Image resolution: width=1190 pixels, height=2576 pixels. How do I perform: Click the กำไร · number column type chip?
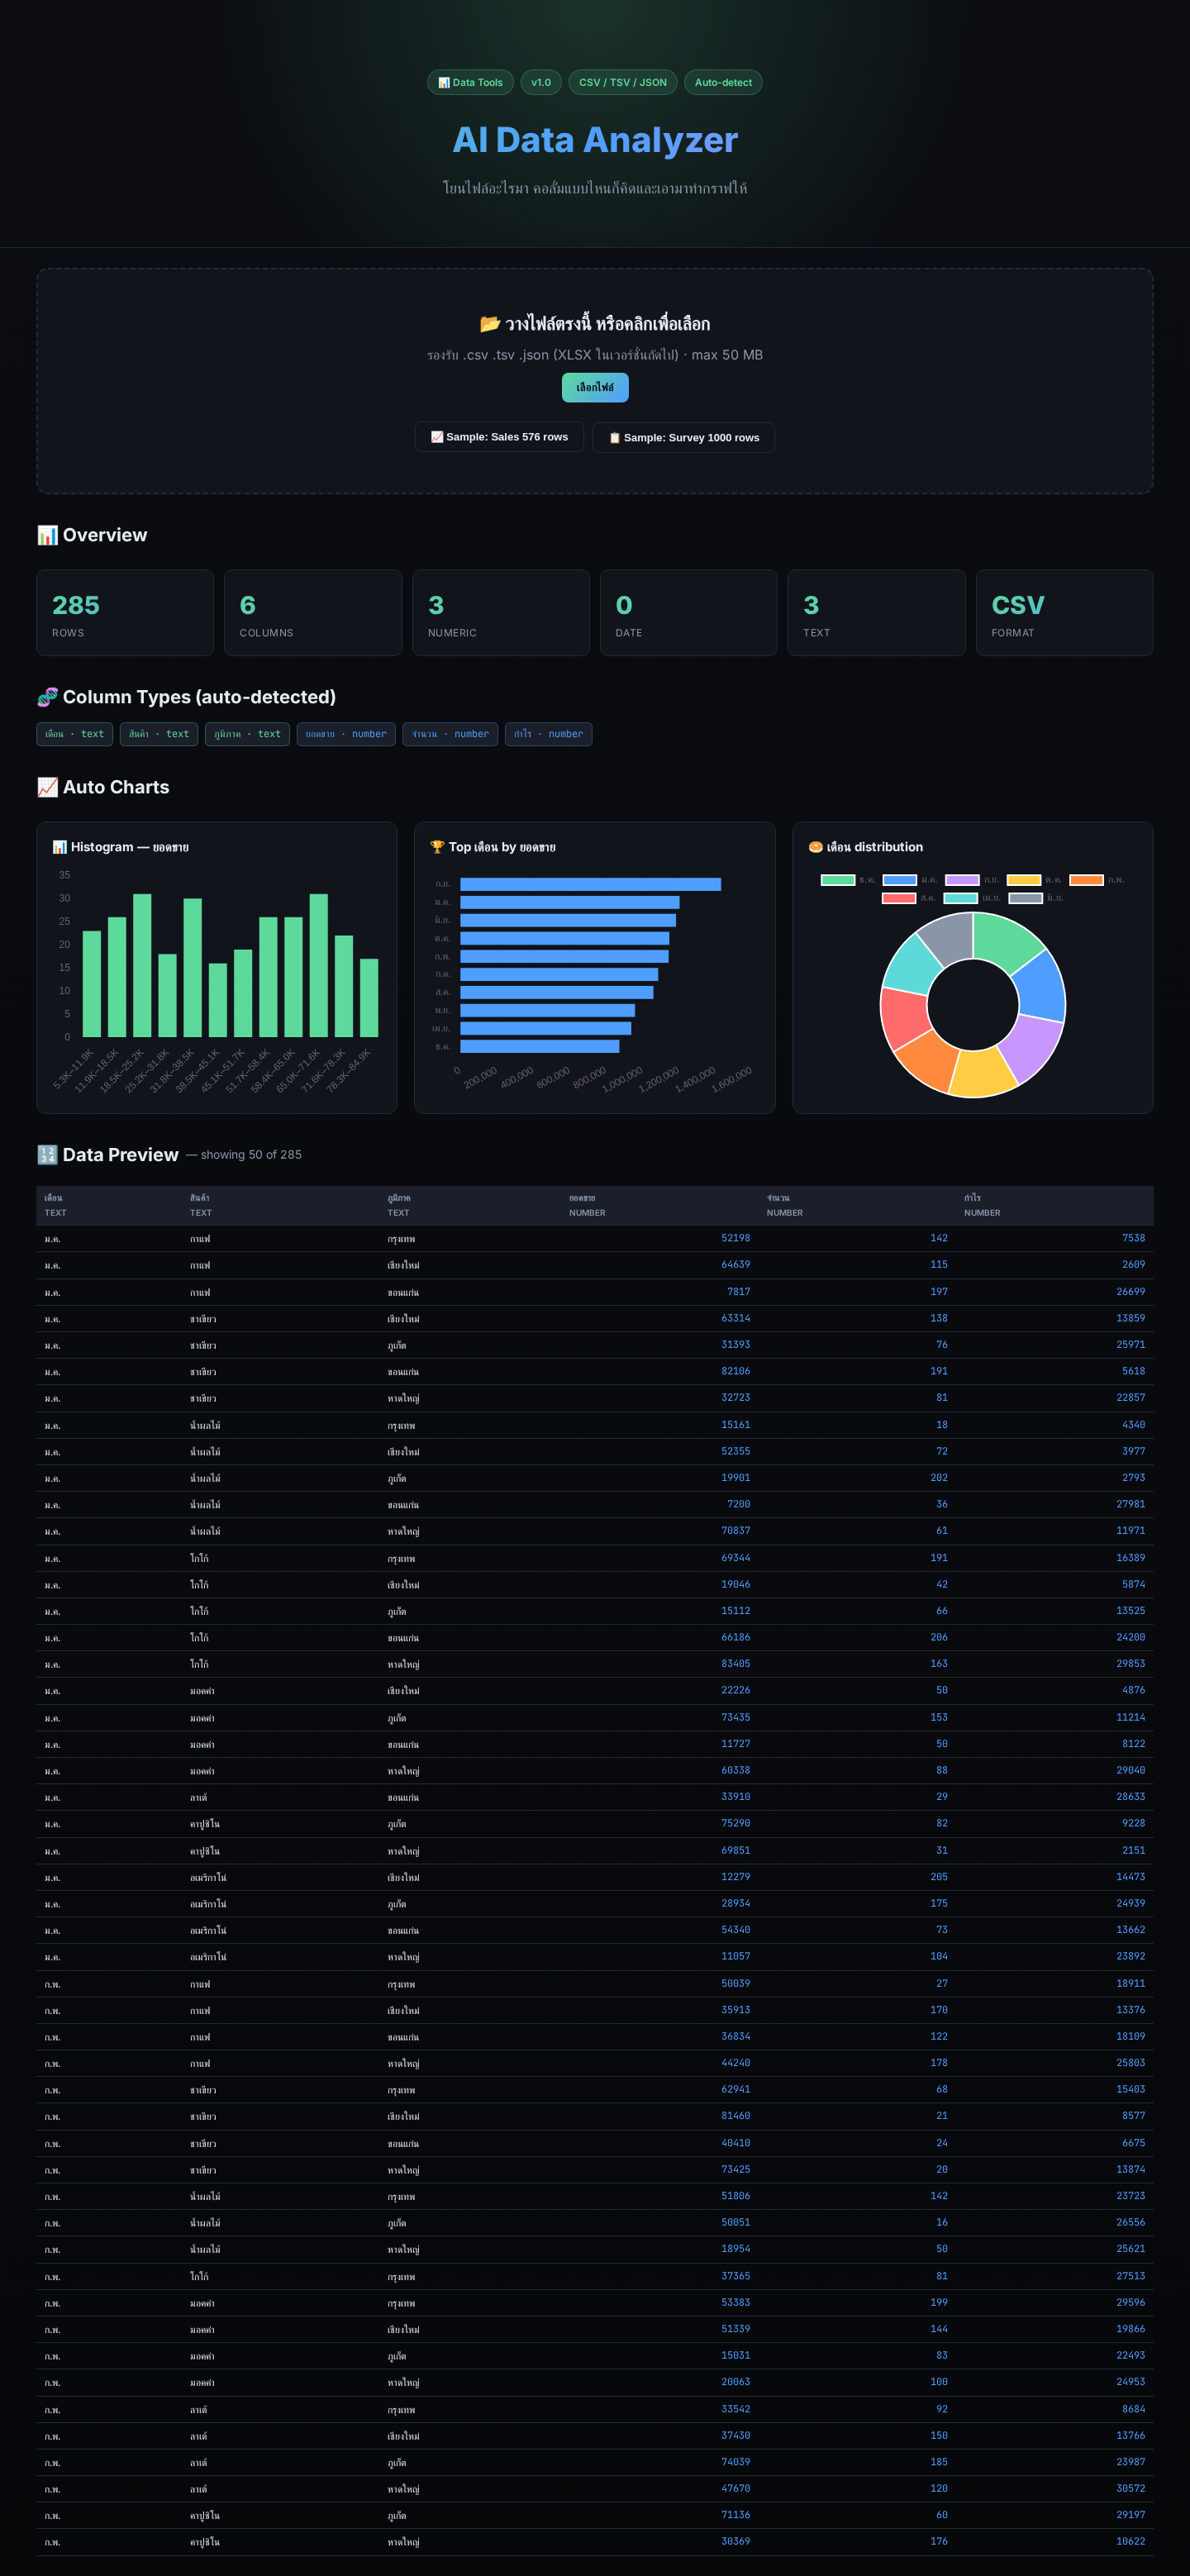[x=548, y=734]
